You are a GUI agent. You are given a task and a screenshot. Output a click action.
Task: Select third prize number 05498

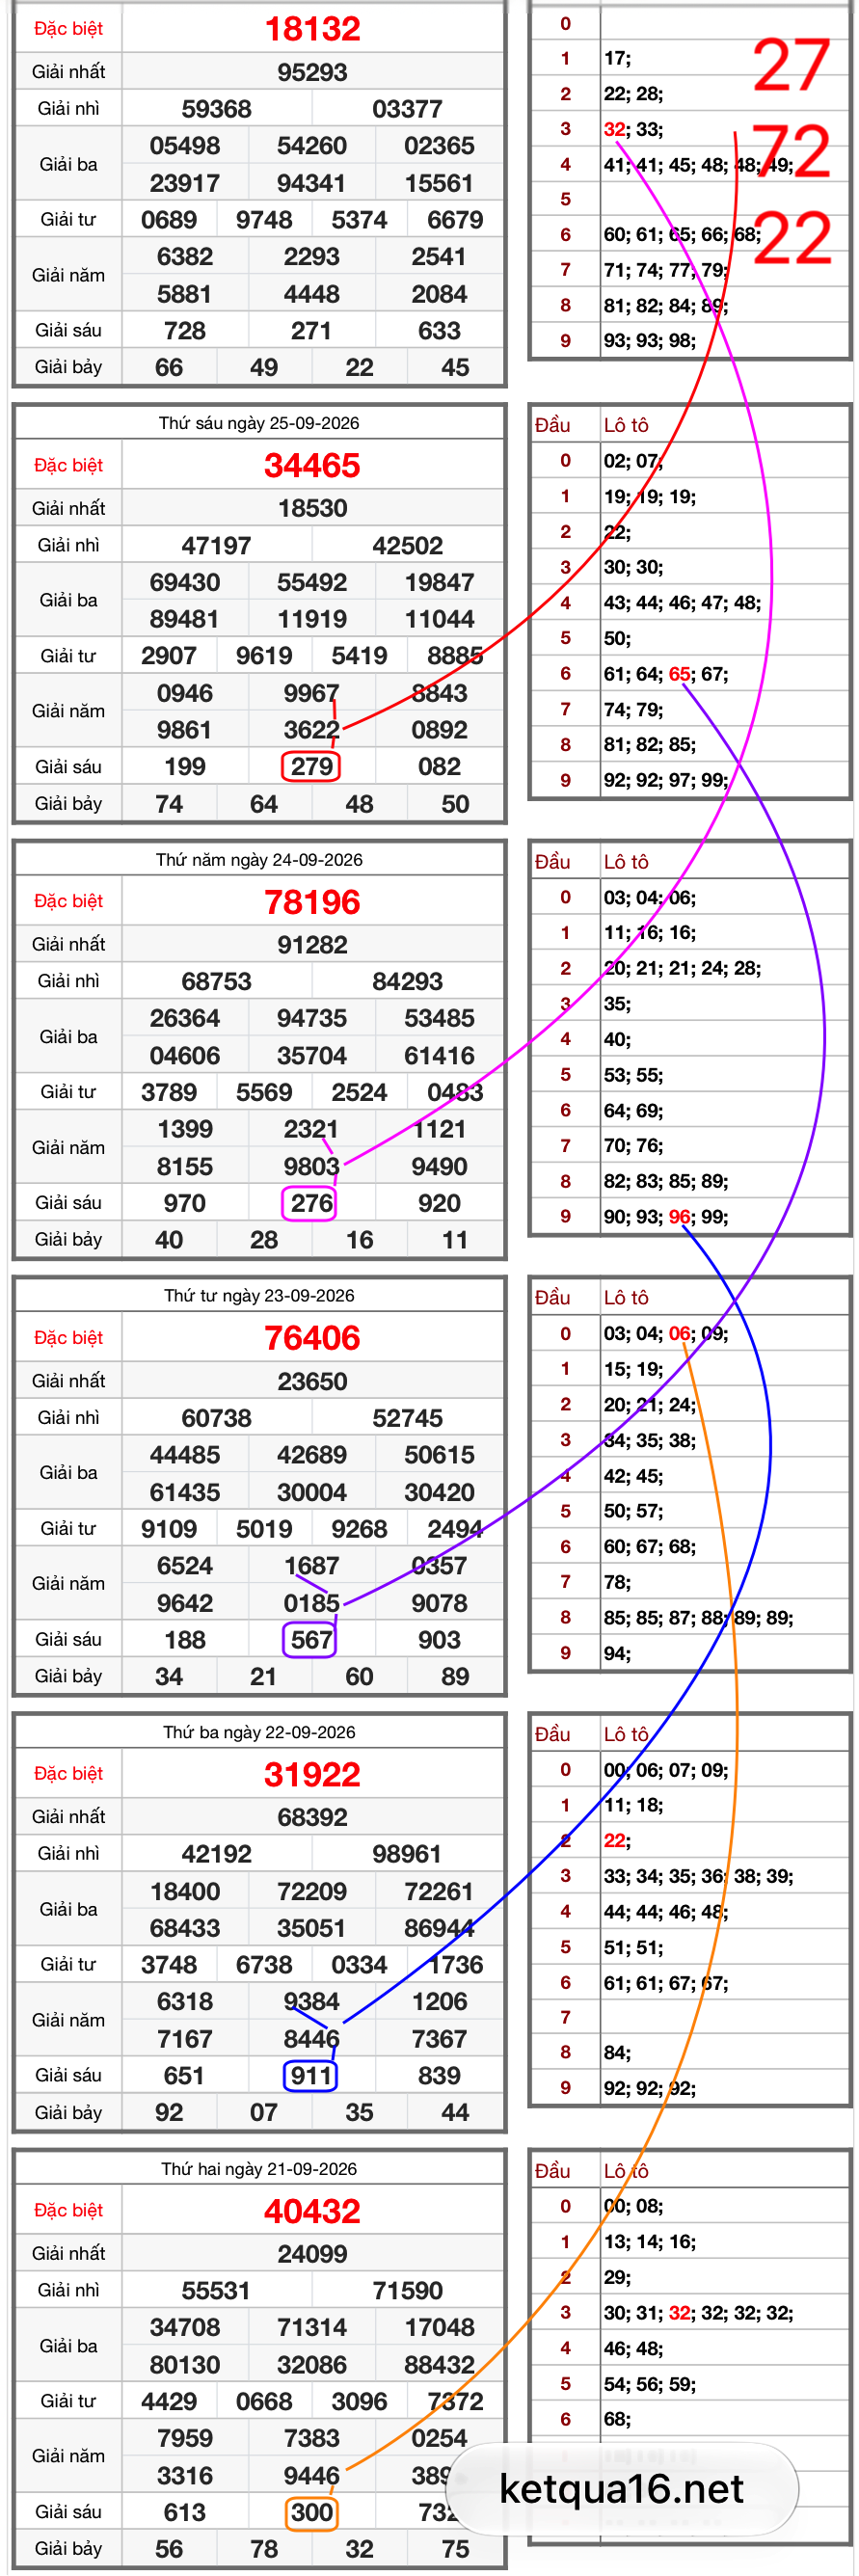click(185, 146)
